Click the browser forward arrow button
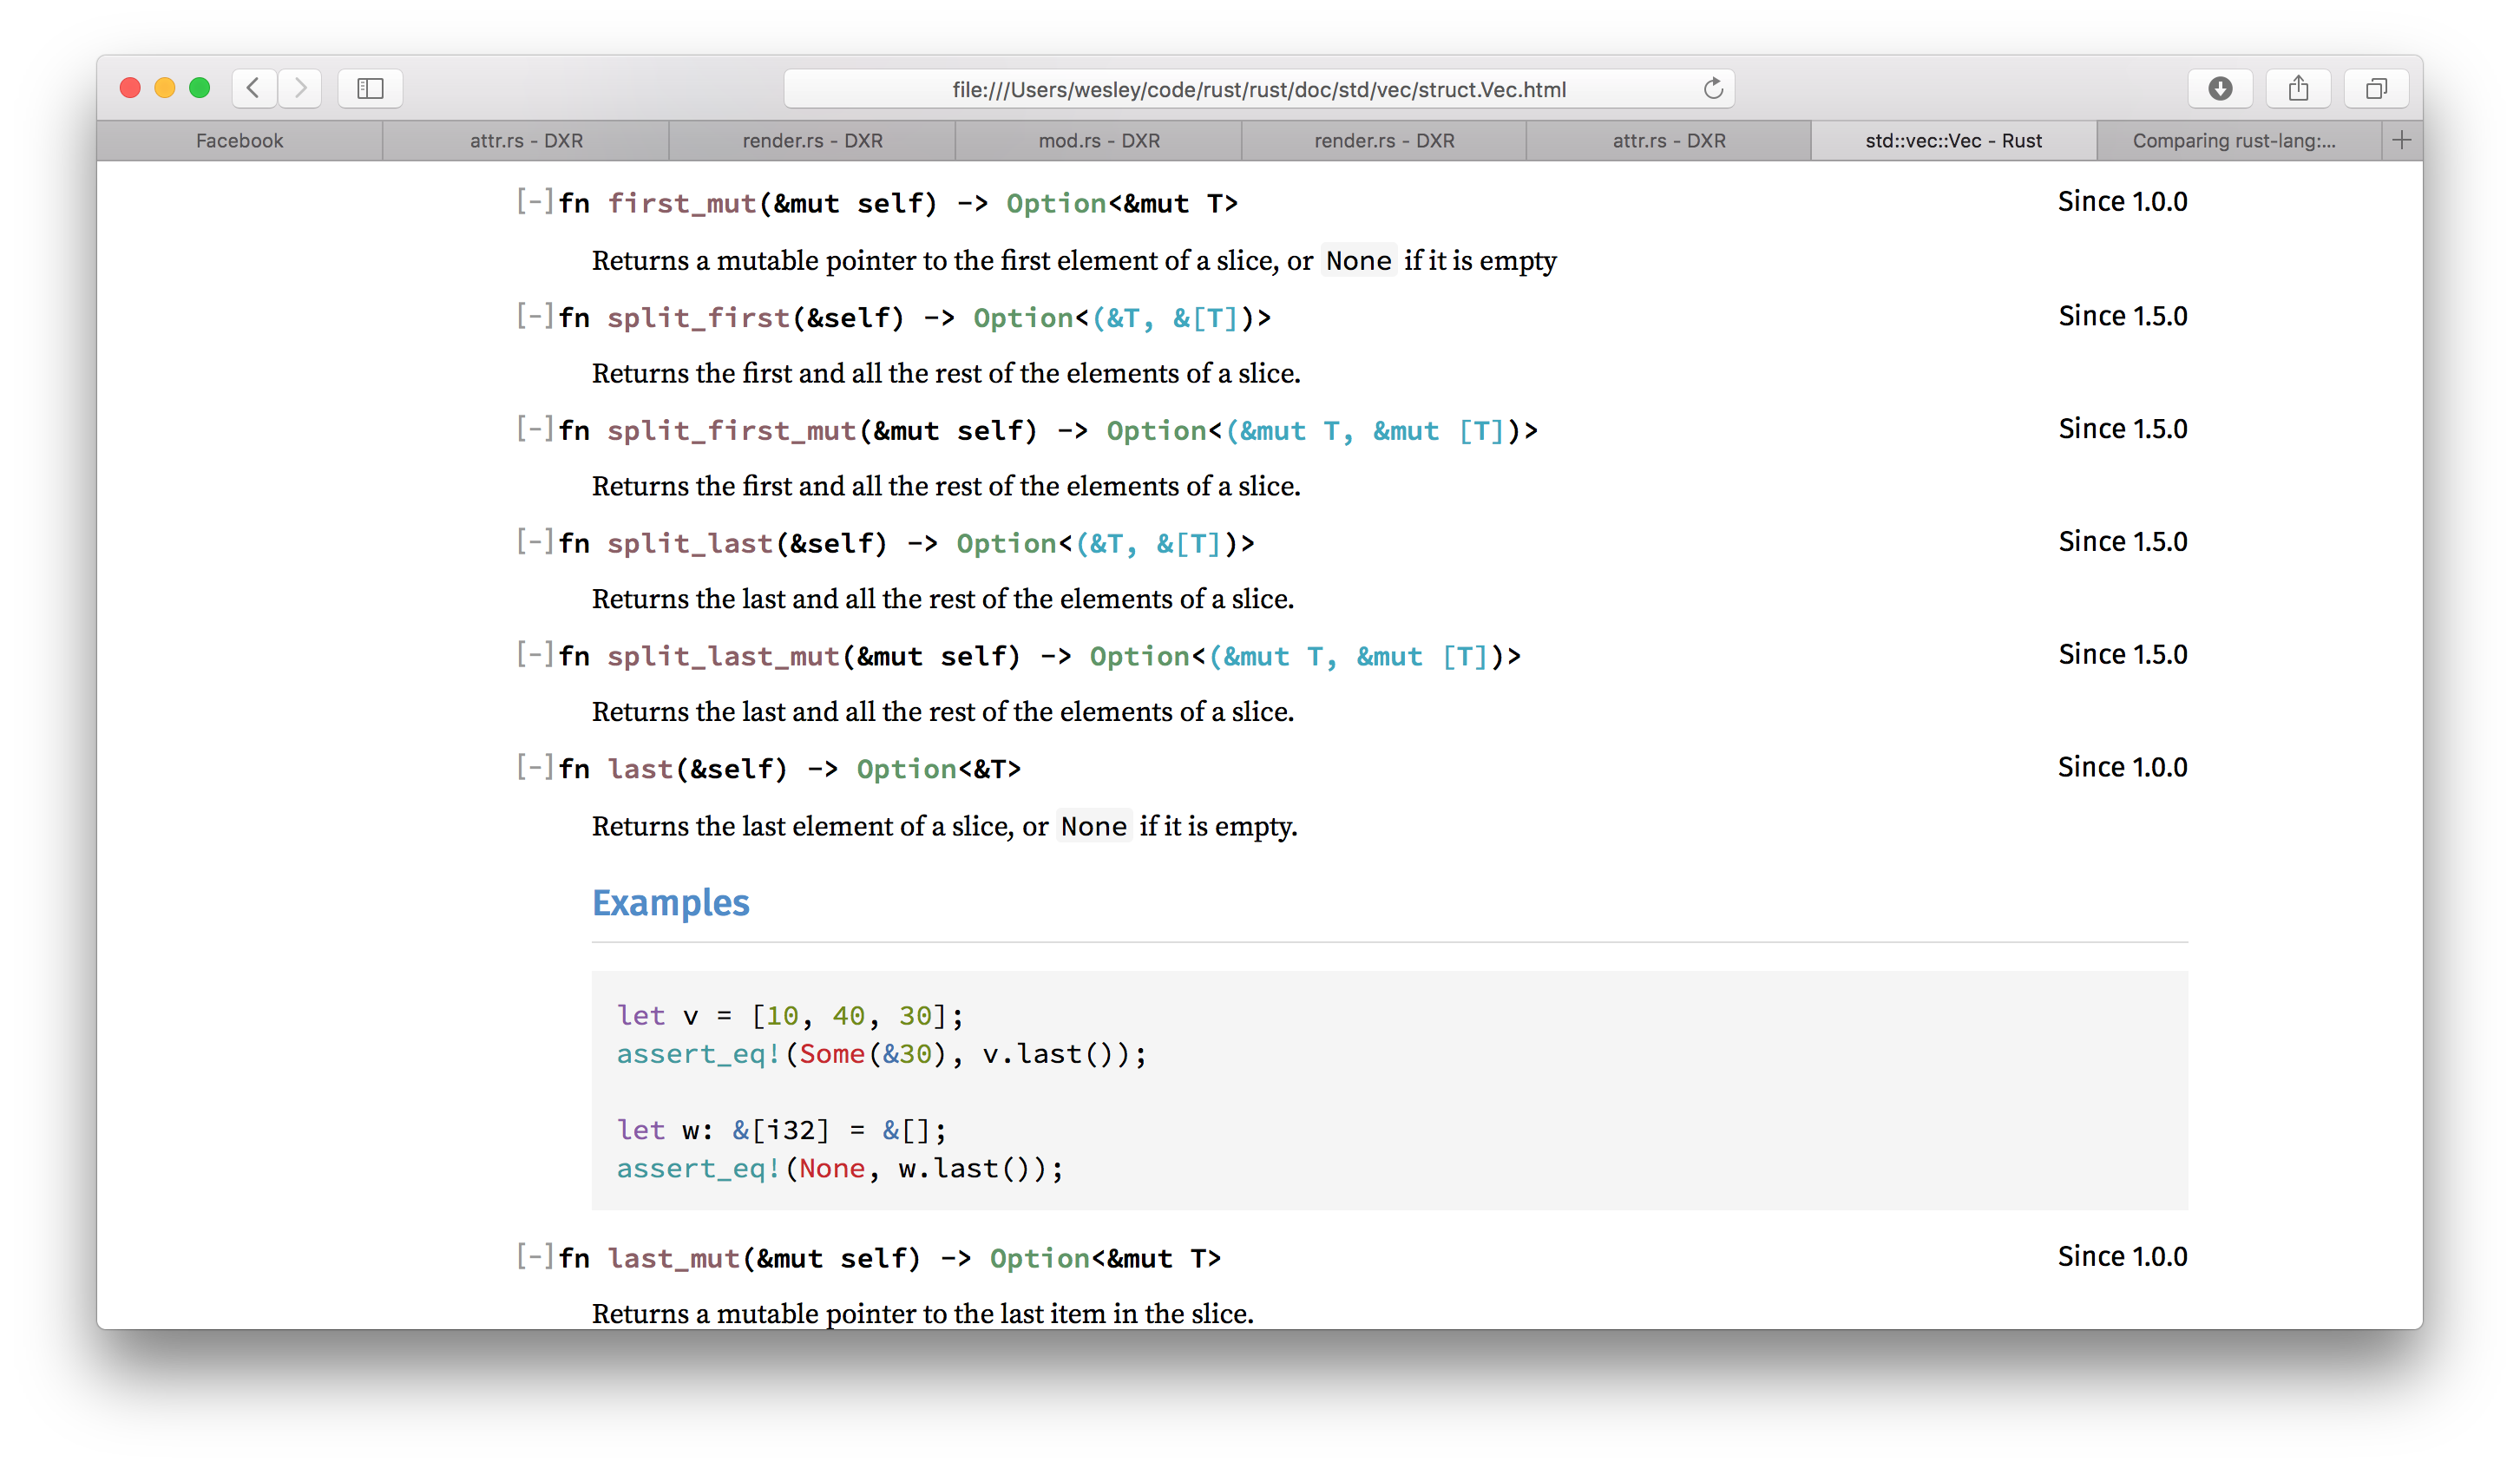The width and height of the screenshot is (2520, 1468). (x=300, y=88)
